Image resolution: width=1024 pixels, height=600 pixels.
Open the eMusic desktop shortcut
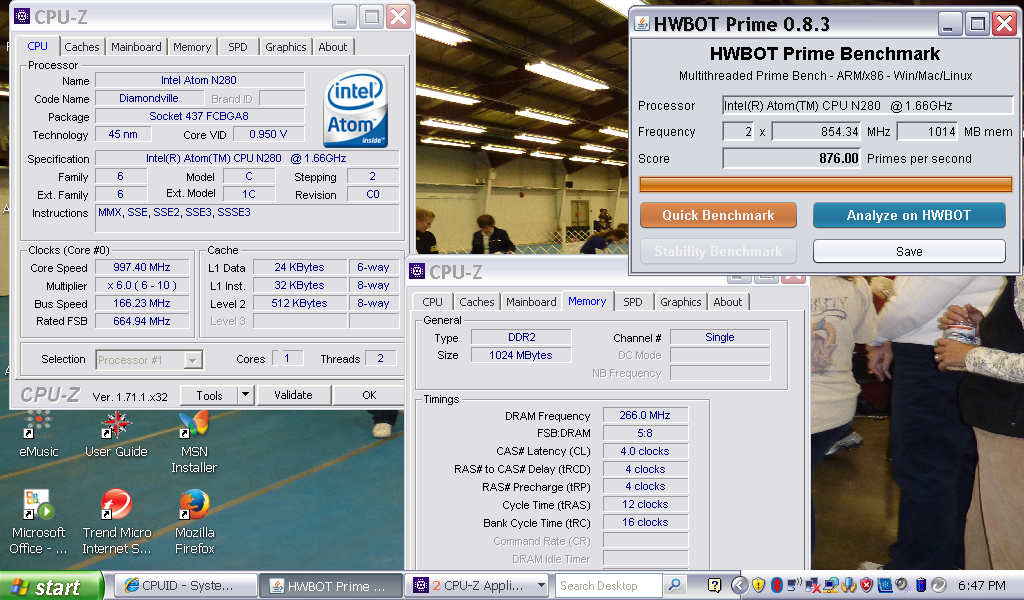point(39,434)
